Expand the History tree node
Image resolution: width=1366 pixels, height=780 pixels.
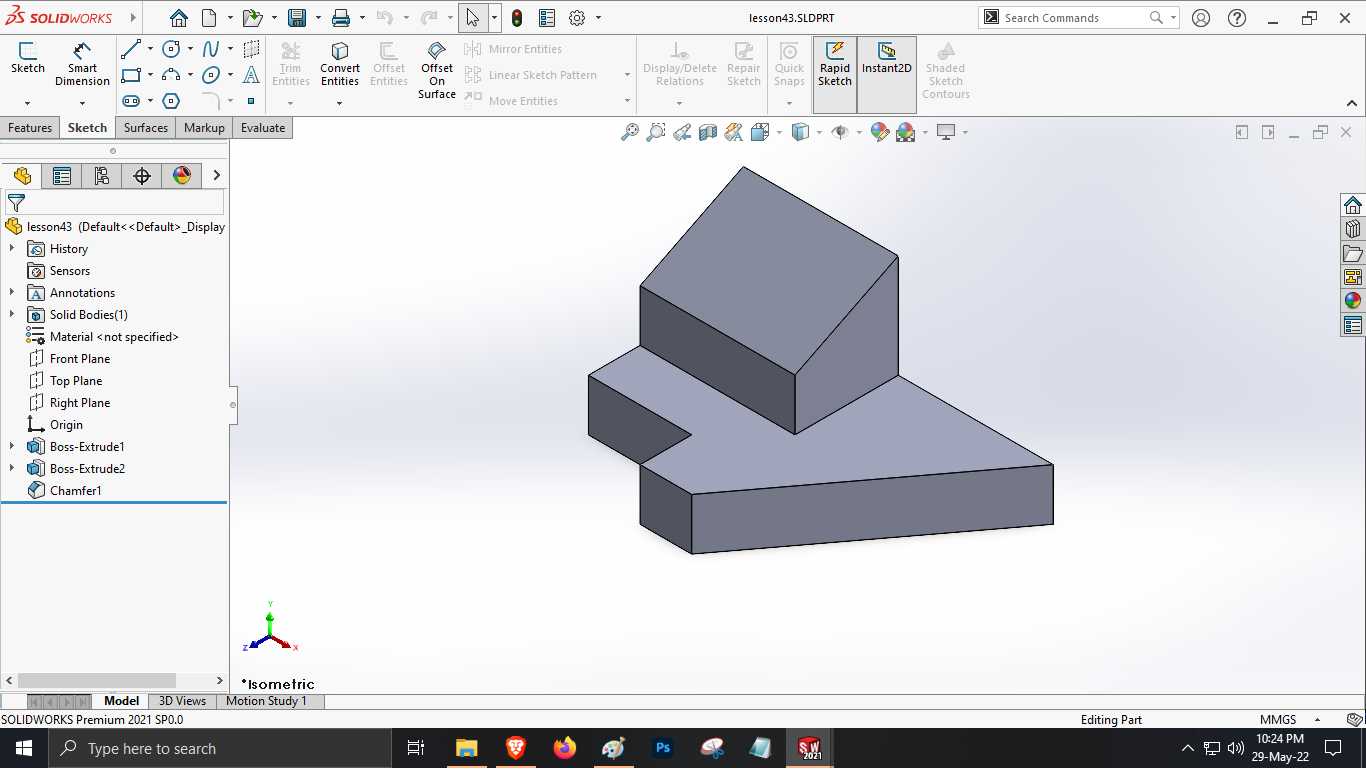pos(12,249)
